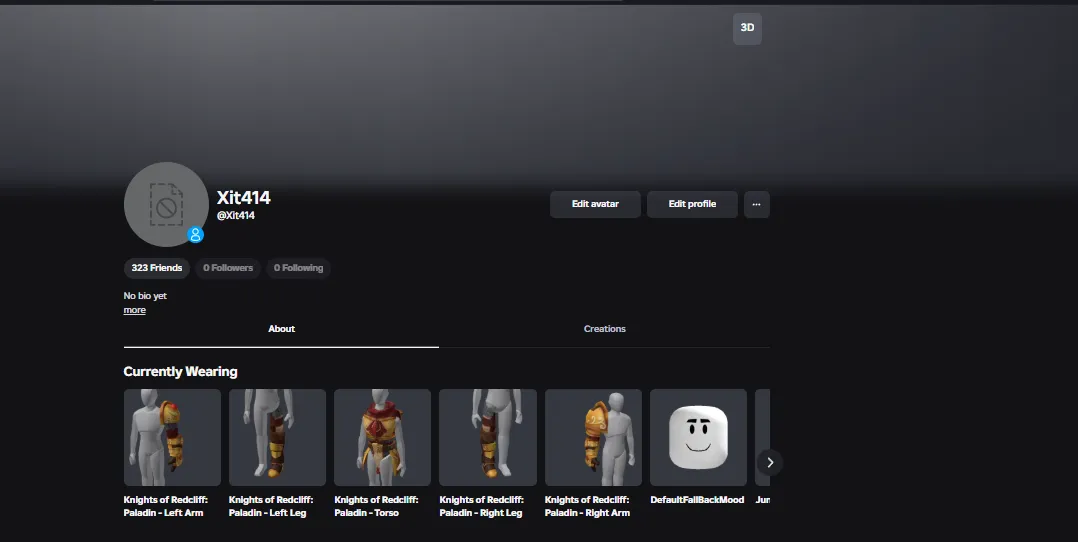Click the Edit avatar button
The width and height of the screenshot is (1078, 542).
pos(595,204)
